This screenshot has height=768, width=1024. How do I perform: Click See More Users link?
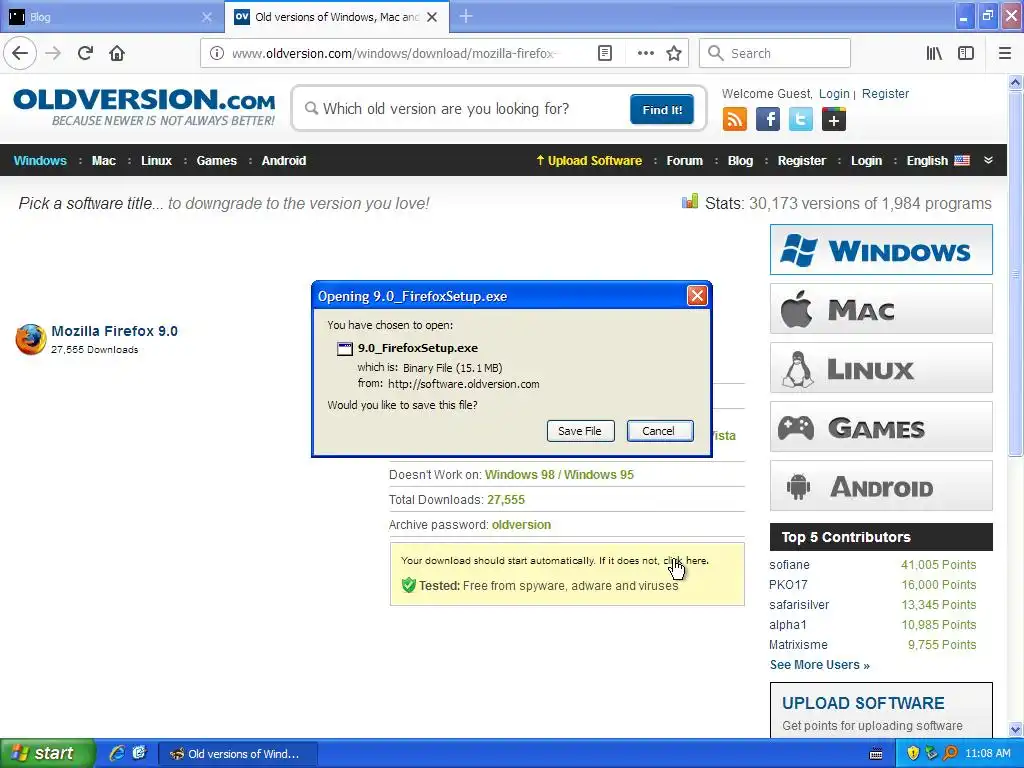pos(820,664)
